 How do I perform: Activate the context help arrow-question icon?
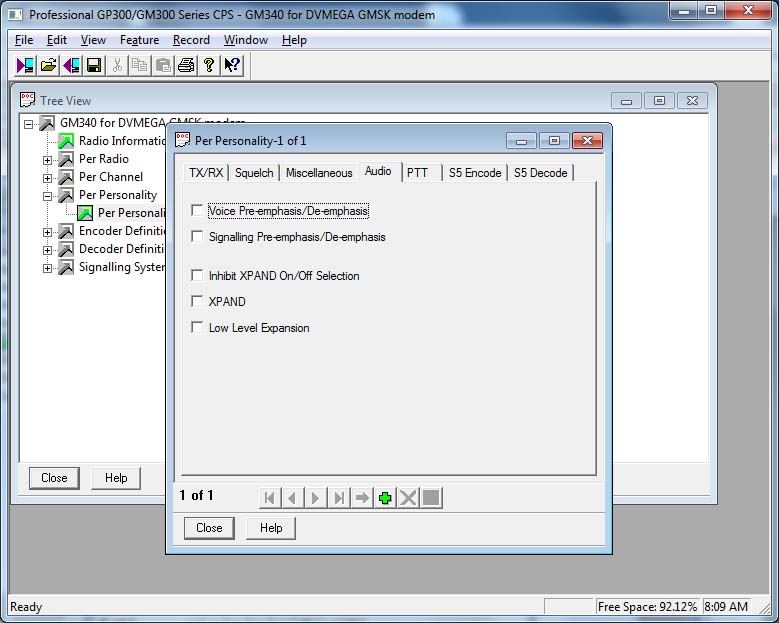coord(232,65)
